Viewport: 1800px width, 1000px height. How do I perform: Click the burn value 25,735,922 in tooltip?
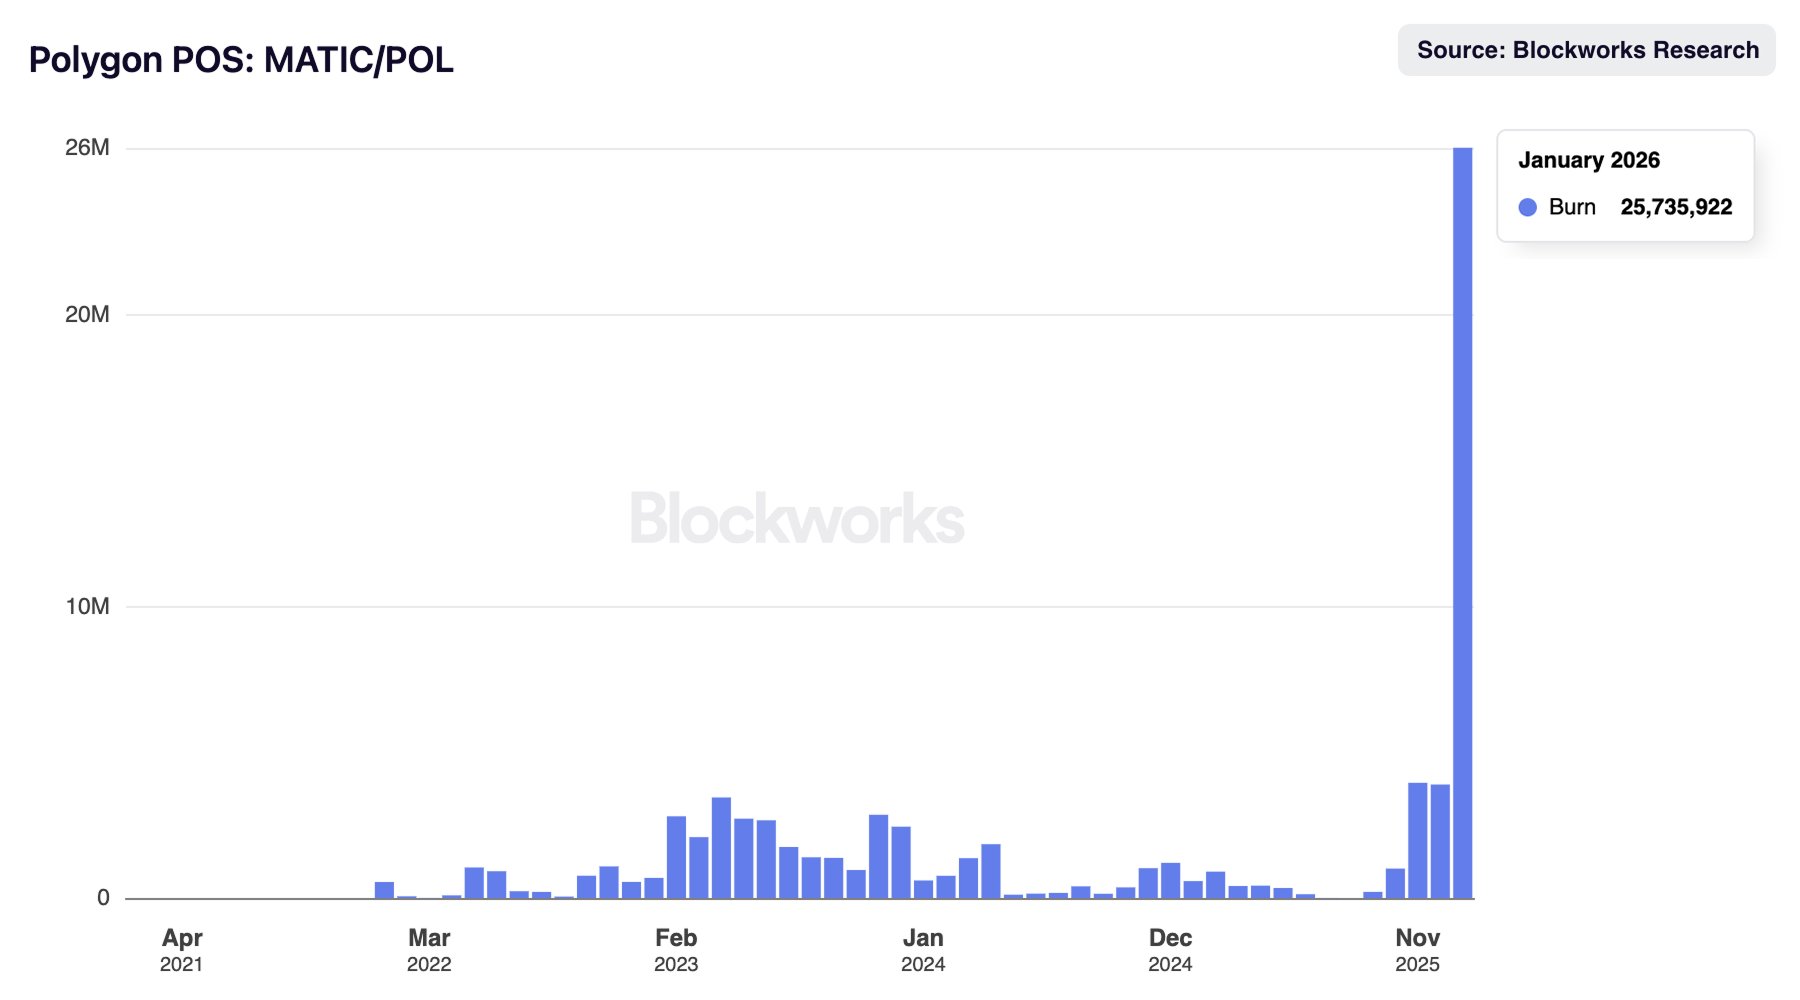tap(1676, 207)
